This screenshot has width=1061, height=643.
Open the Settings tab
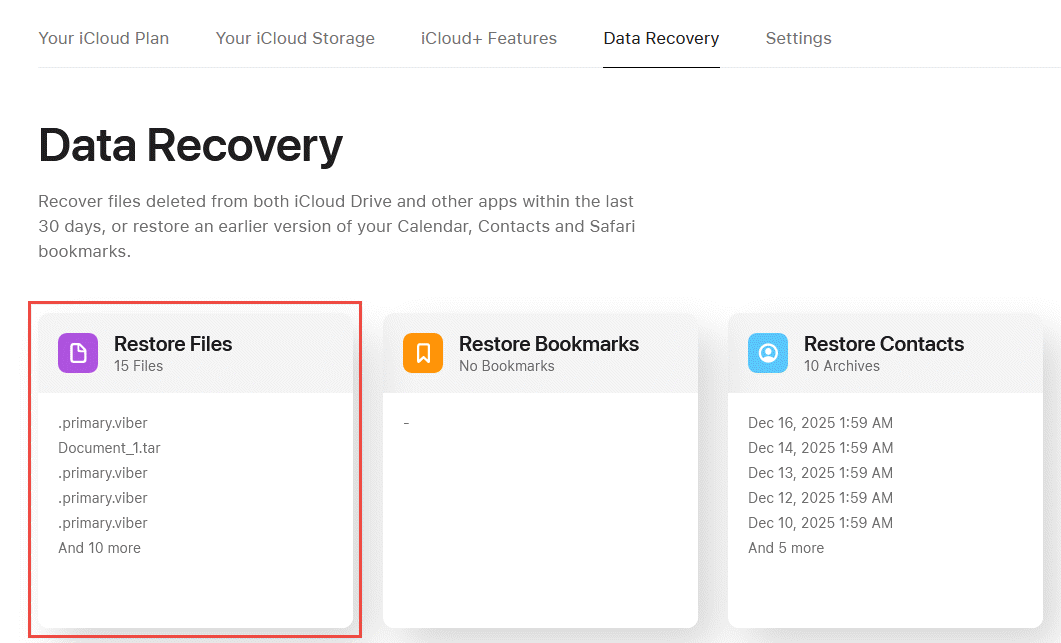(x=798, y=38)
